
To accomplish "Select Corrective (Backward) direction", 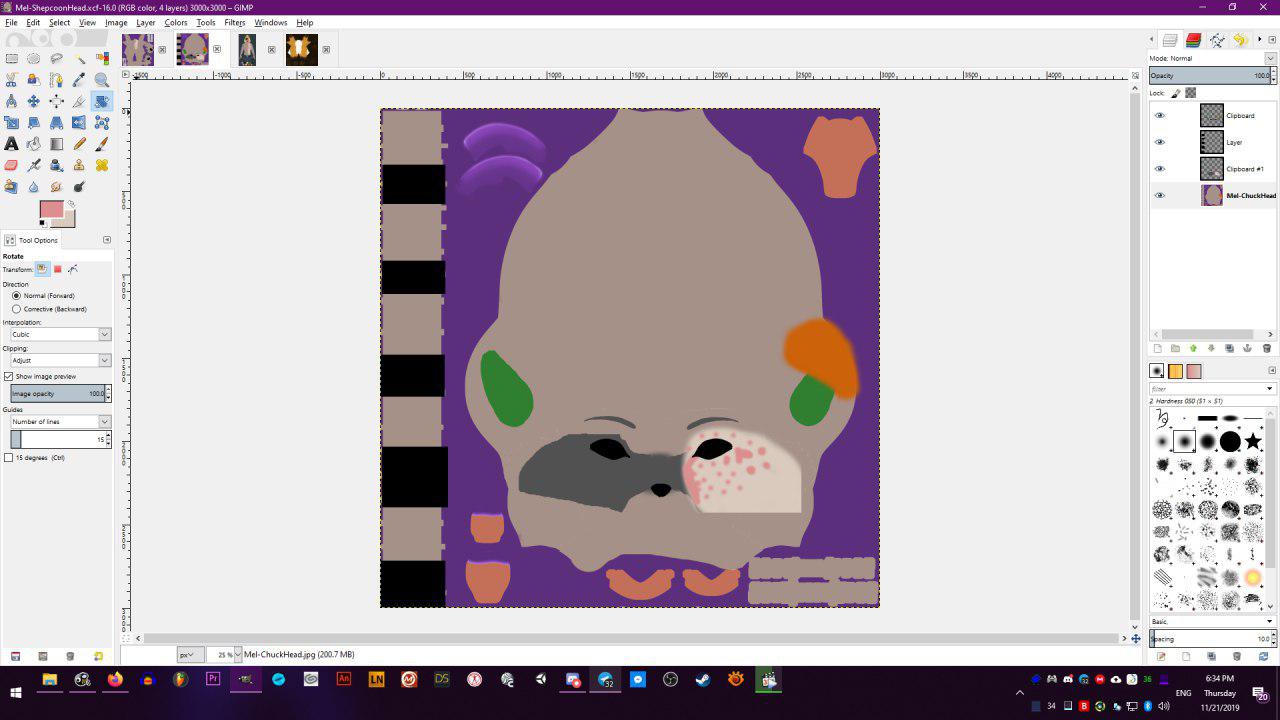I will [16, 309].
